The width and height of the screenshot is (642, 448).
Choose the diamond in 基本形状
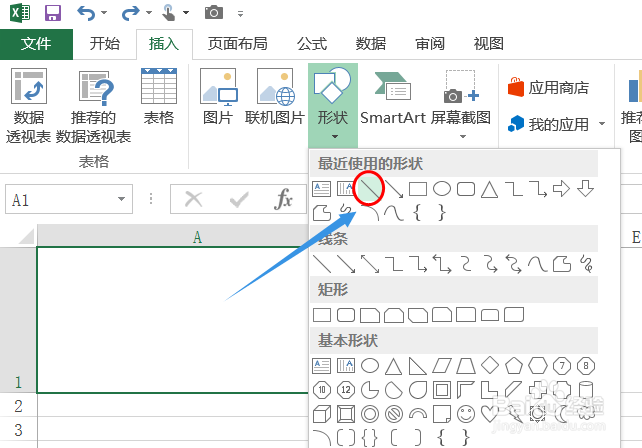(x=490, y=365)
